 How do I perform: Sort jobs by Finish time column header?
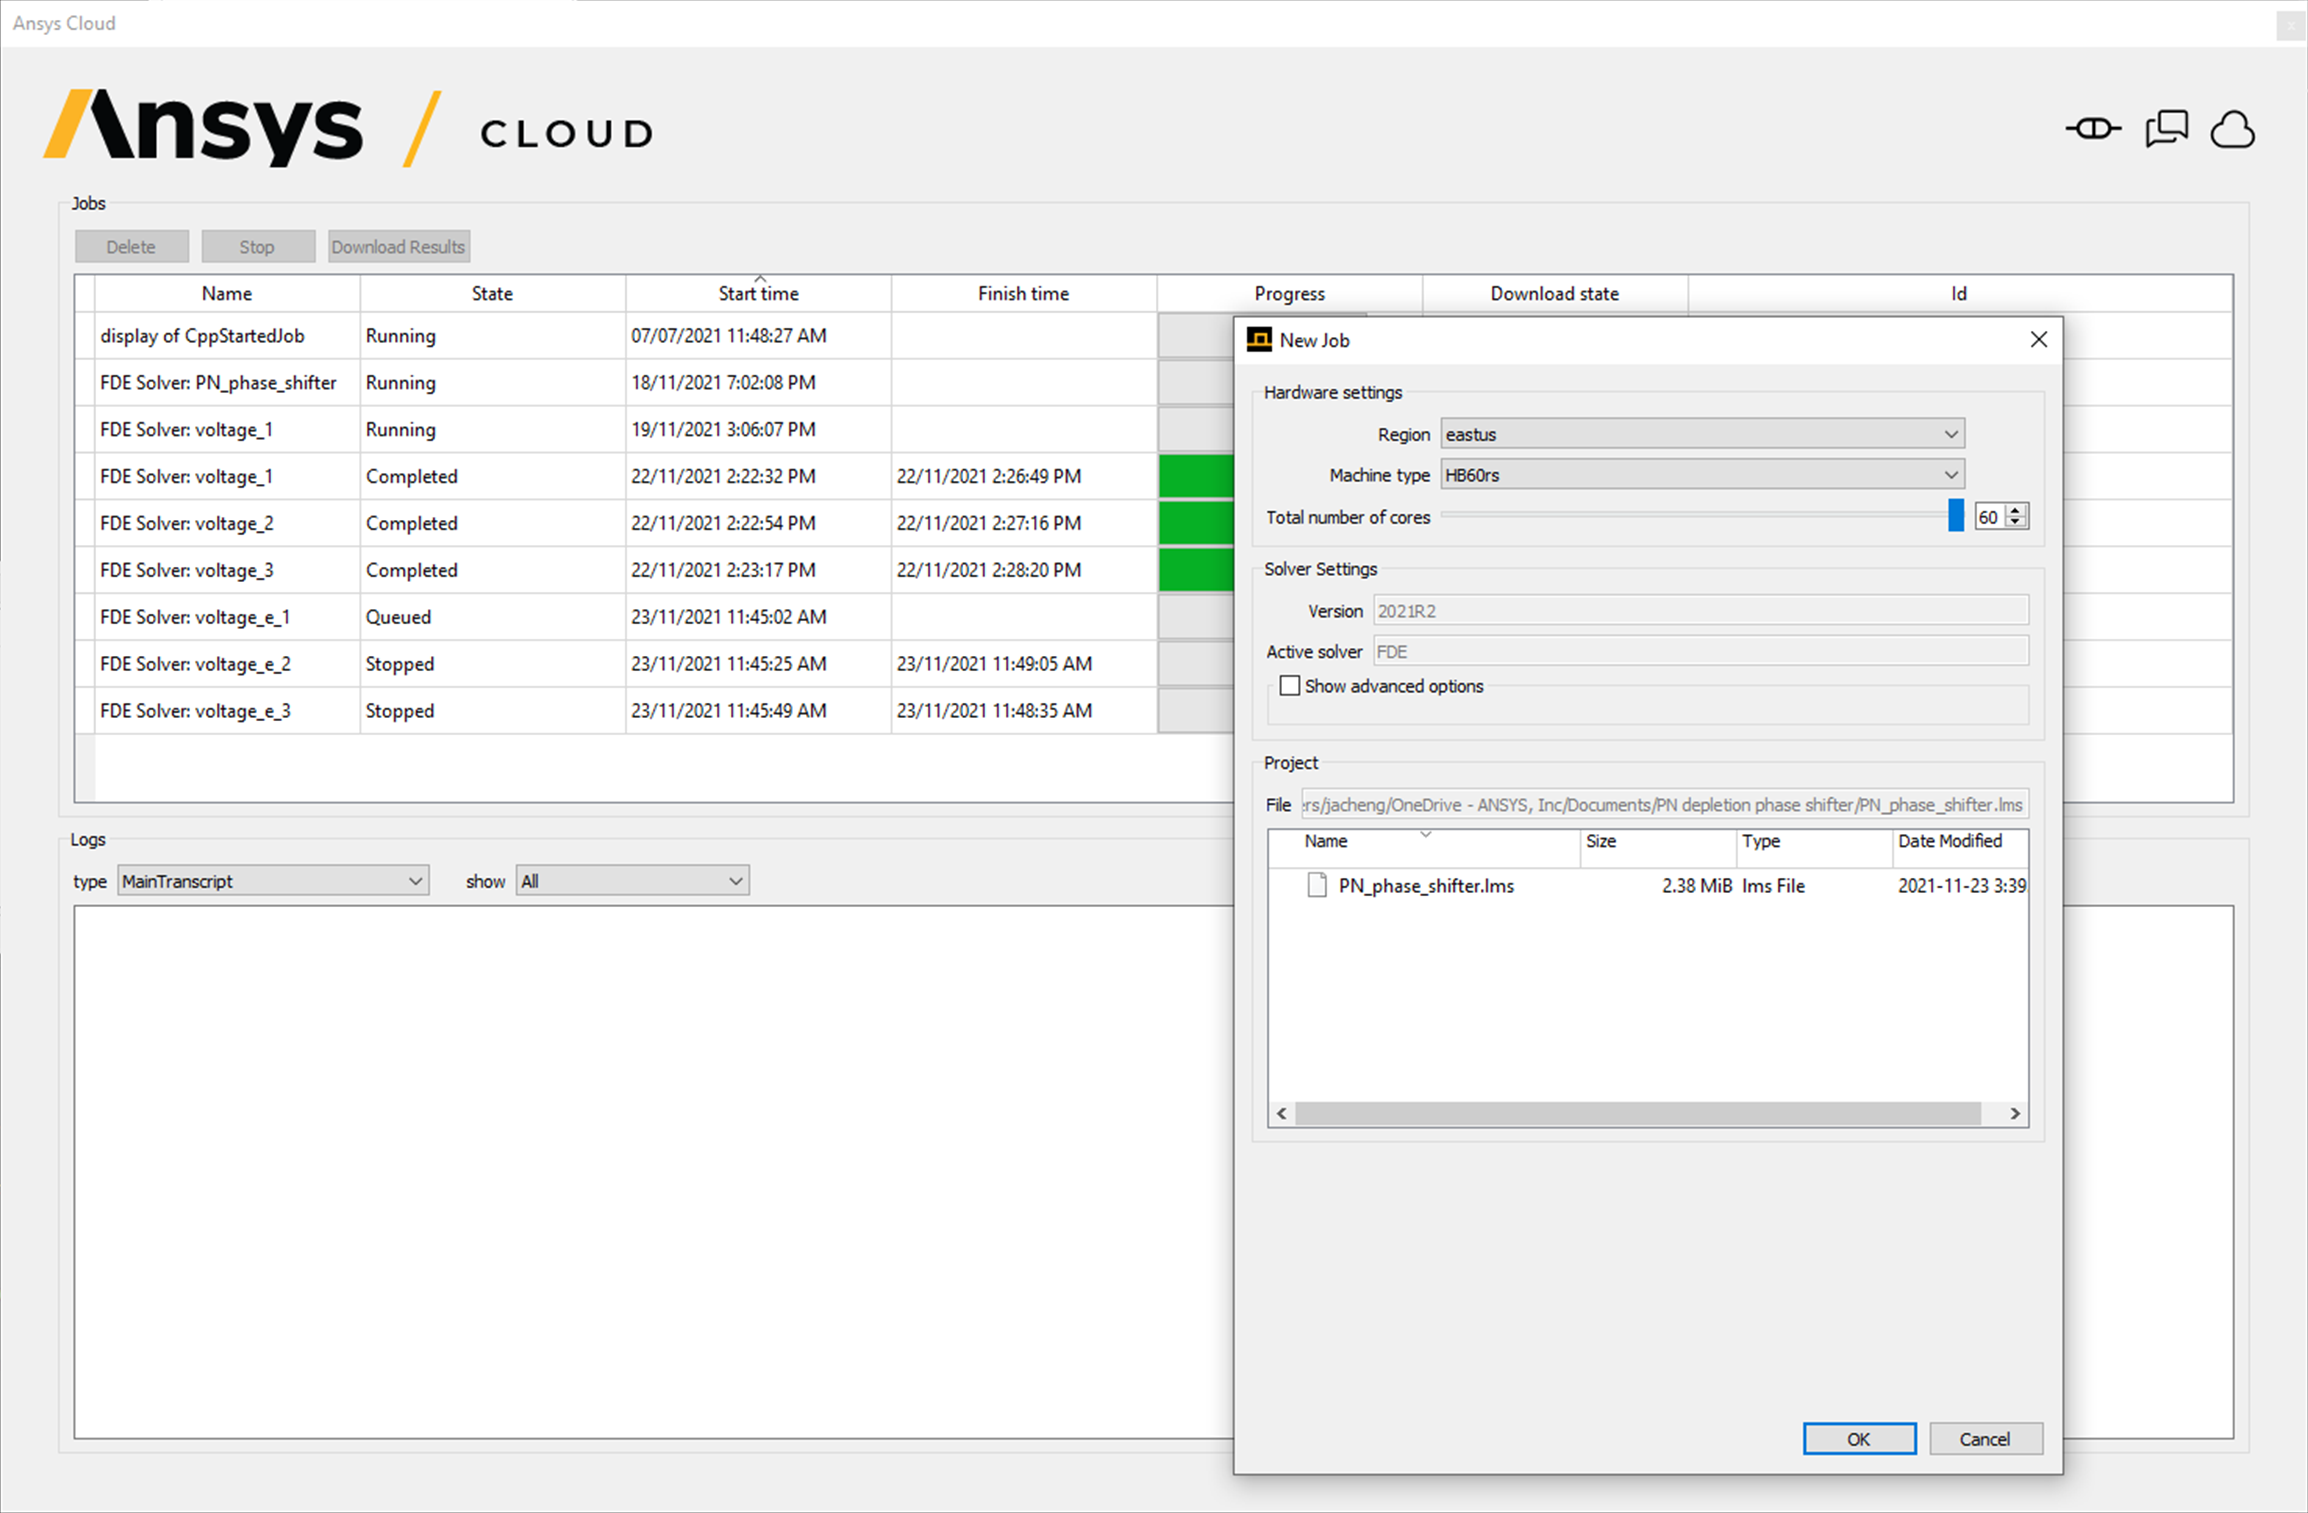point(1023,293)
